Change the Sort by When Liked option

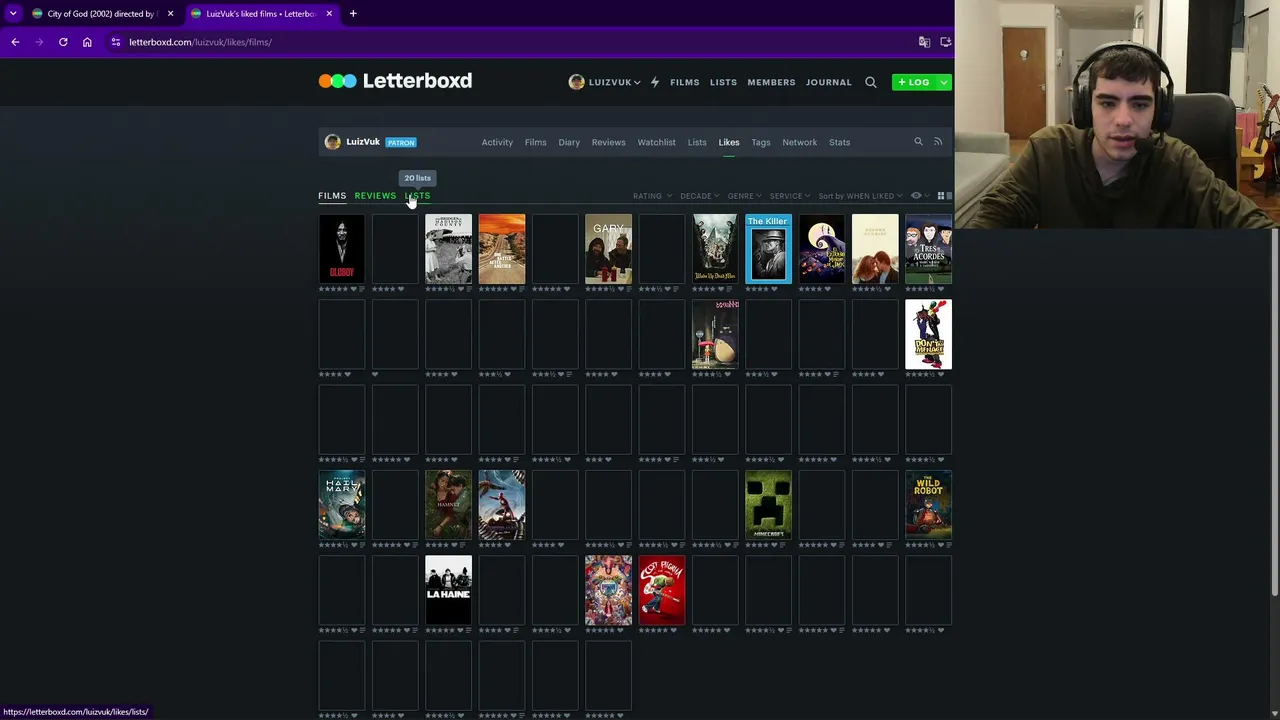[860, 196]
